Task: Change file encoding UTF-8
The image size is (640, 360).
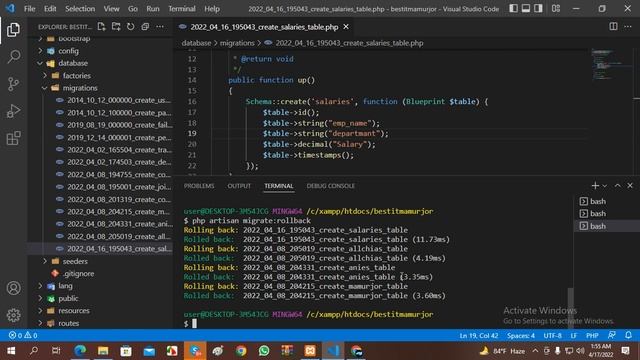Action: pos(553,336)
